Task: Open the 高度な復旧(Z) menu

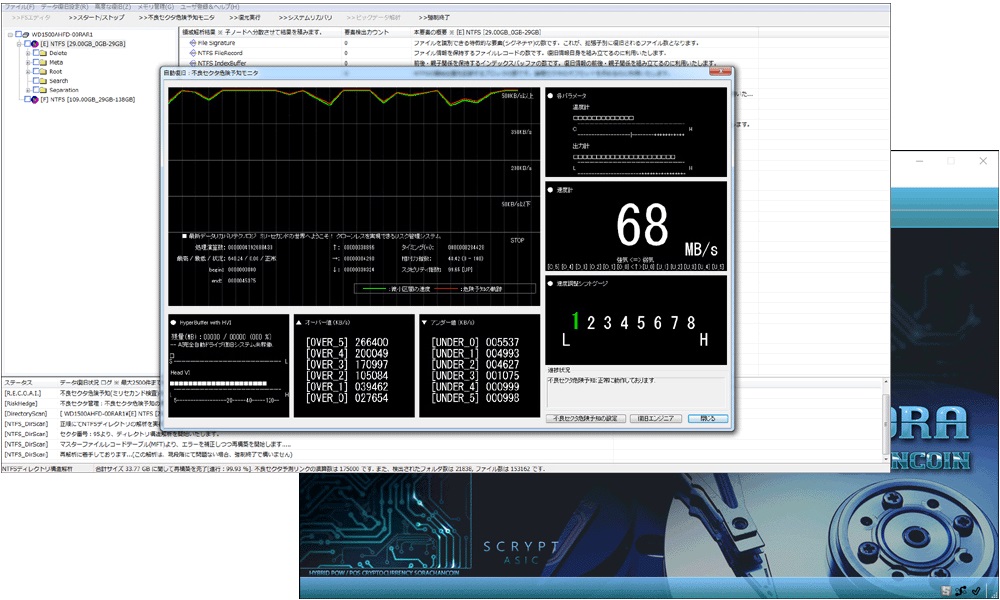Action: [x=113, y=7]
